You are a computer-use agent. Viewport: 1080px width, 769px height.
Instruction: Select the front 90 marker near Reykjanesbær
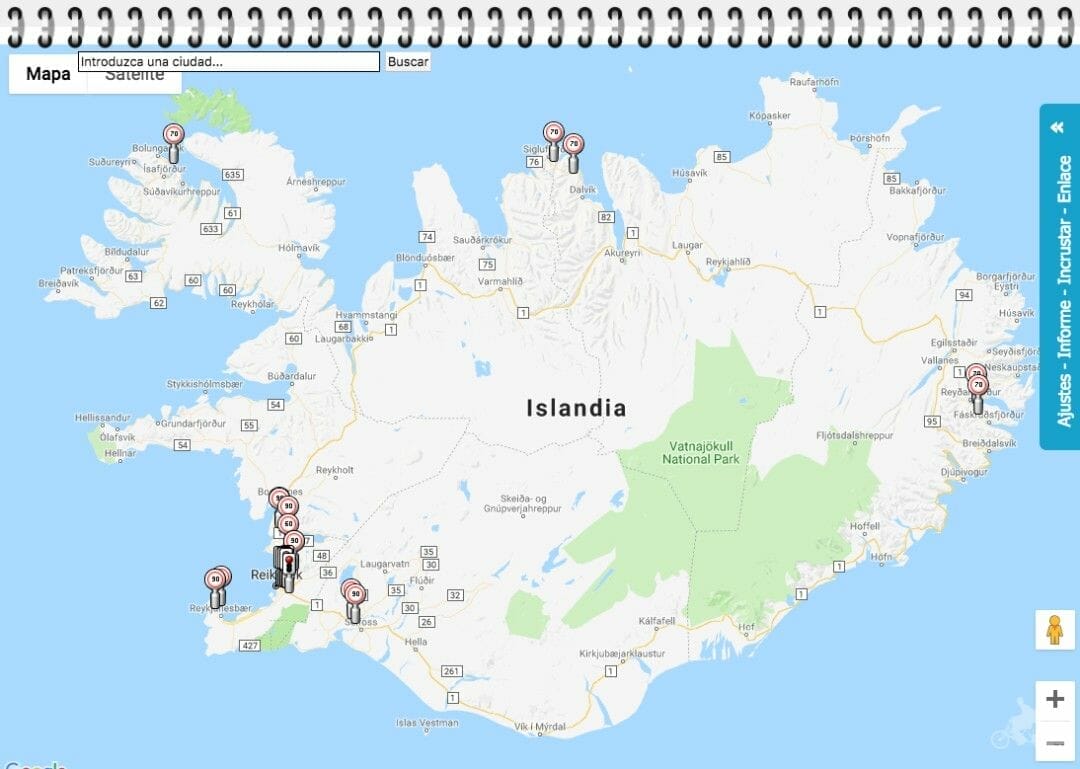(x=216, y=588)
